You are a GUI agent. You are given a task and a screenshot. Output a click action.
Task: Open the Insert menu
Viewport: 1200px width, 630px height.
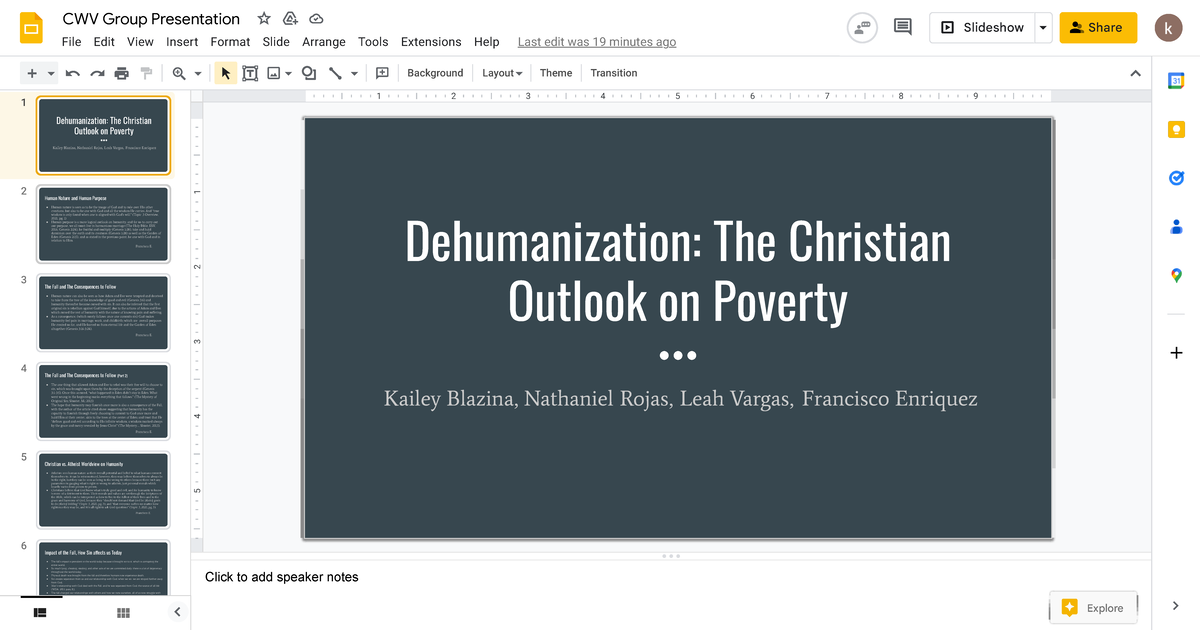point(182,42)
